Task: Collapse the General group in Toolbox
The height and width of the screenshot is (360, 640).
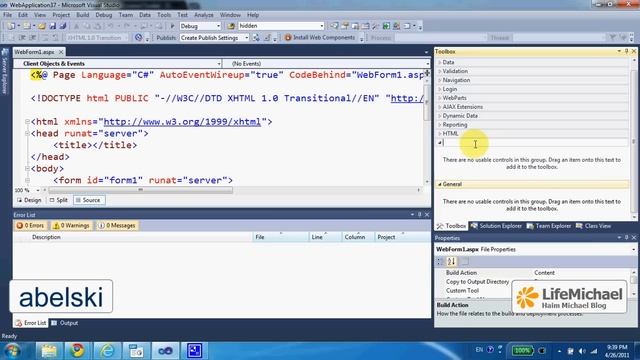Action: [x=440, y=184]
